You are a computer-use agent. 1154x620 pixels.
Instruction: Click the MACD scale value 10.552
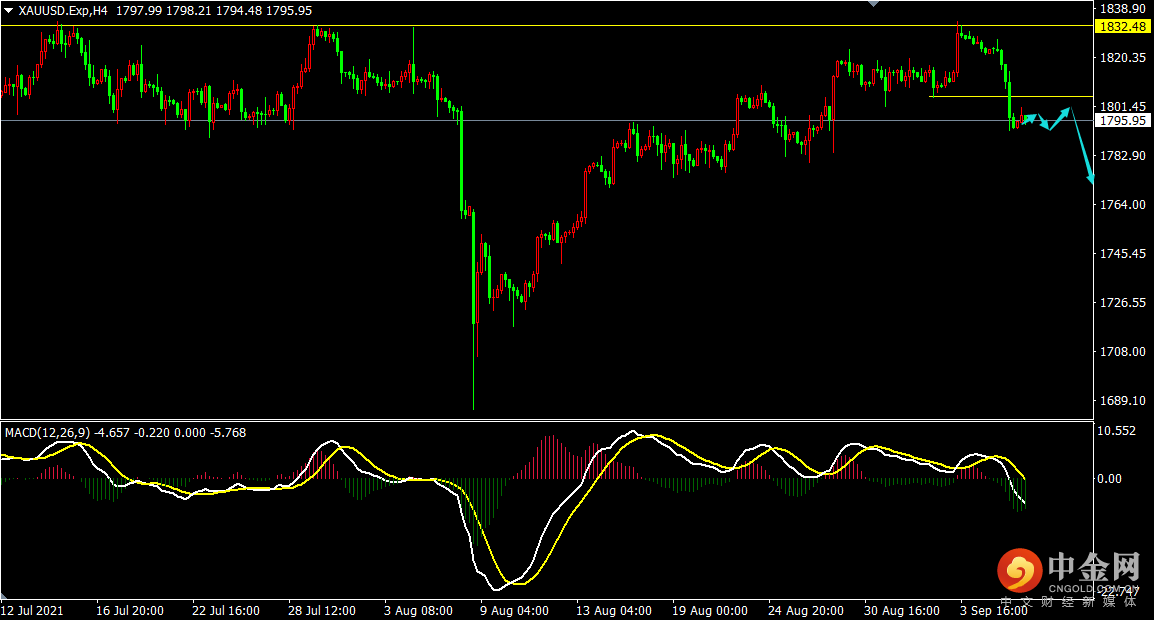point(1116,431)
